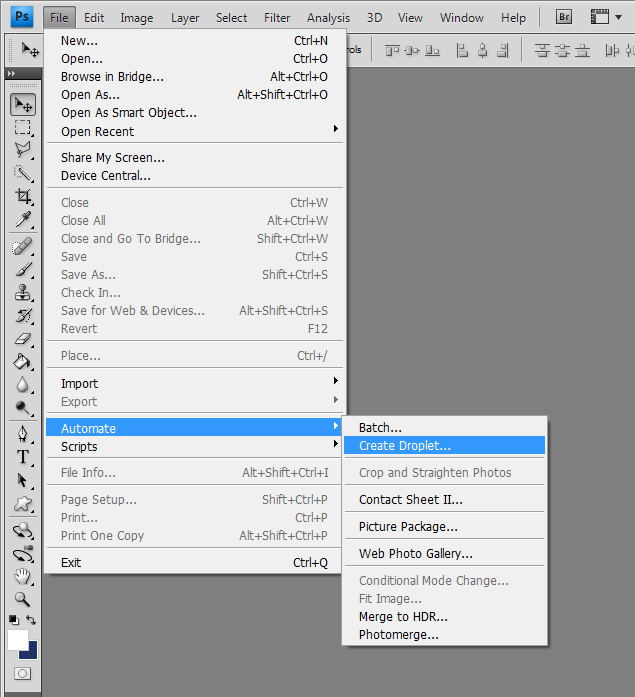This screenshot has height=697, width=635.
Task: Select the 3D Orbit tool
Action: [23, 554]
